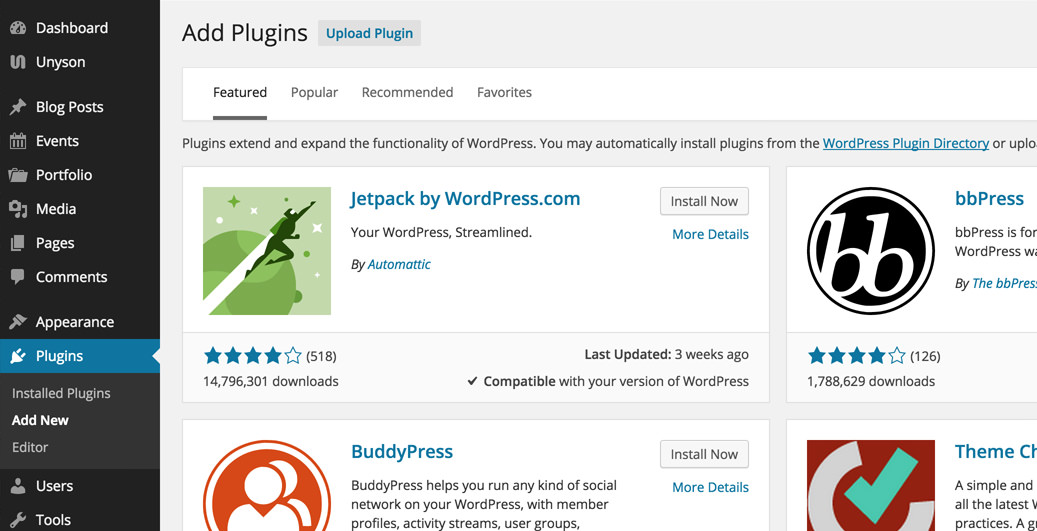Screen dimensions: 1037x531
Task: Click the bbPress star rating (126)
Action: 874,356
